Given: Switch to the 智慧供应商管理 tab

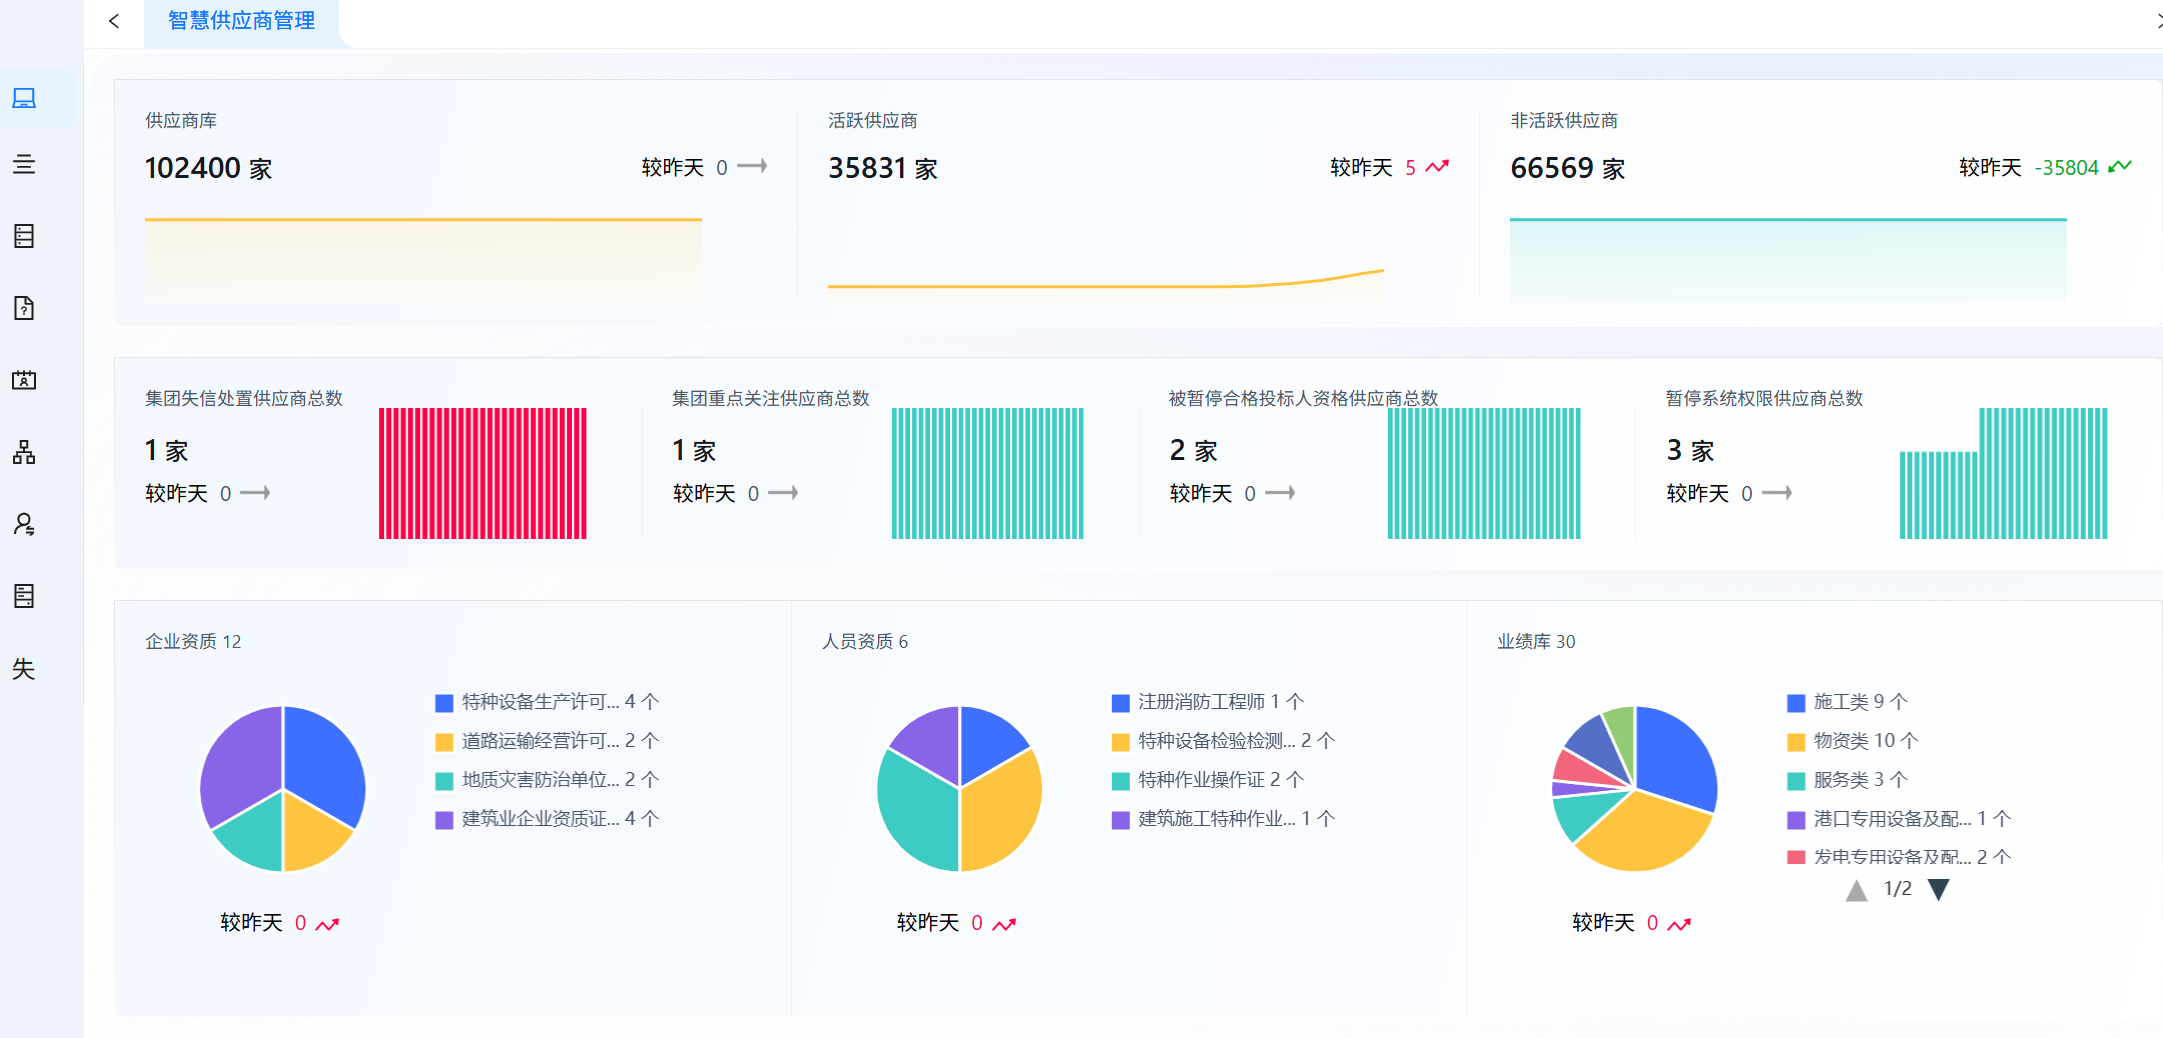Looking at the screenshot, I should [x=241, y=21].
